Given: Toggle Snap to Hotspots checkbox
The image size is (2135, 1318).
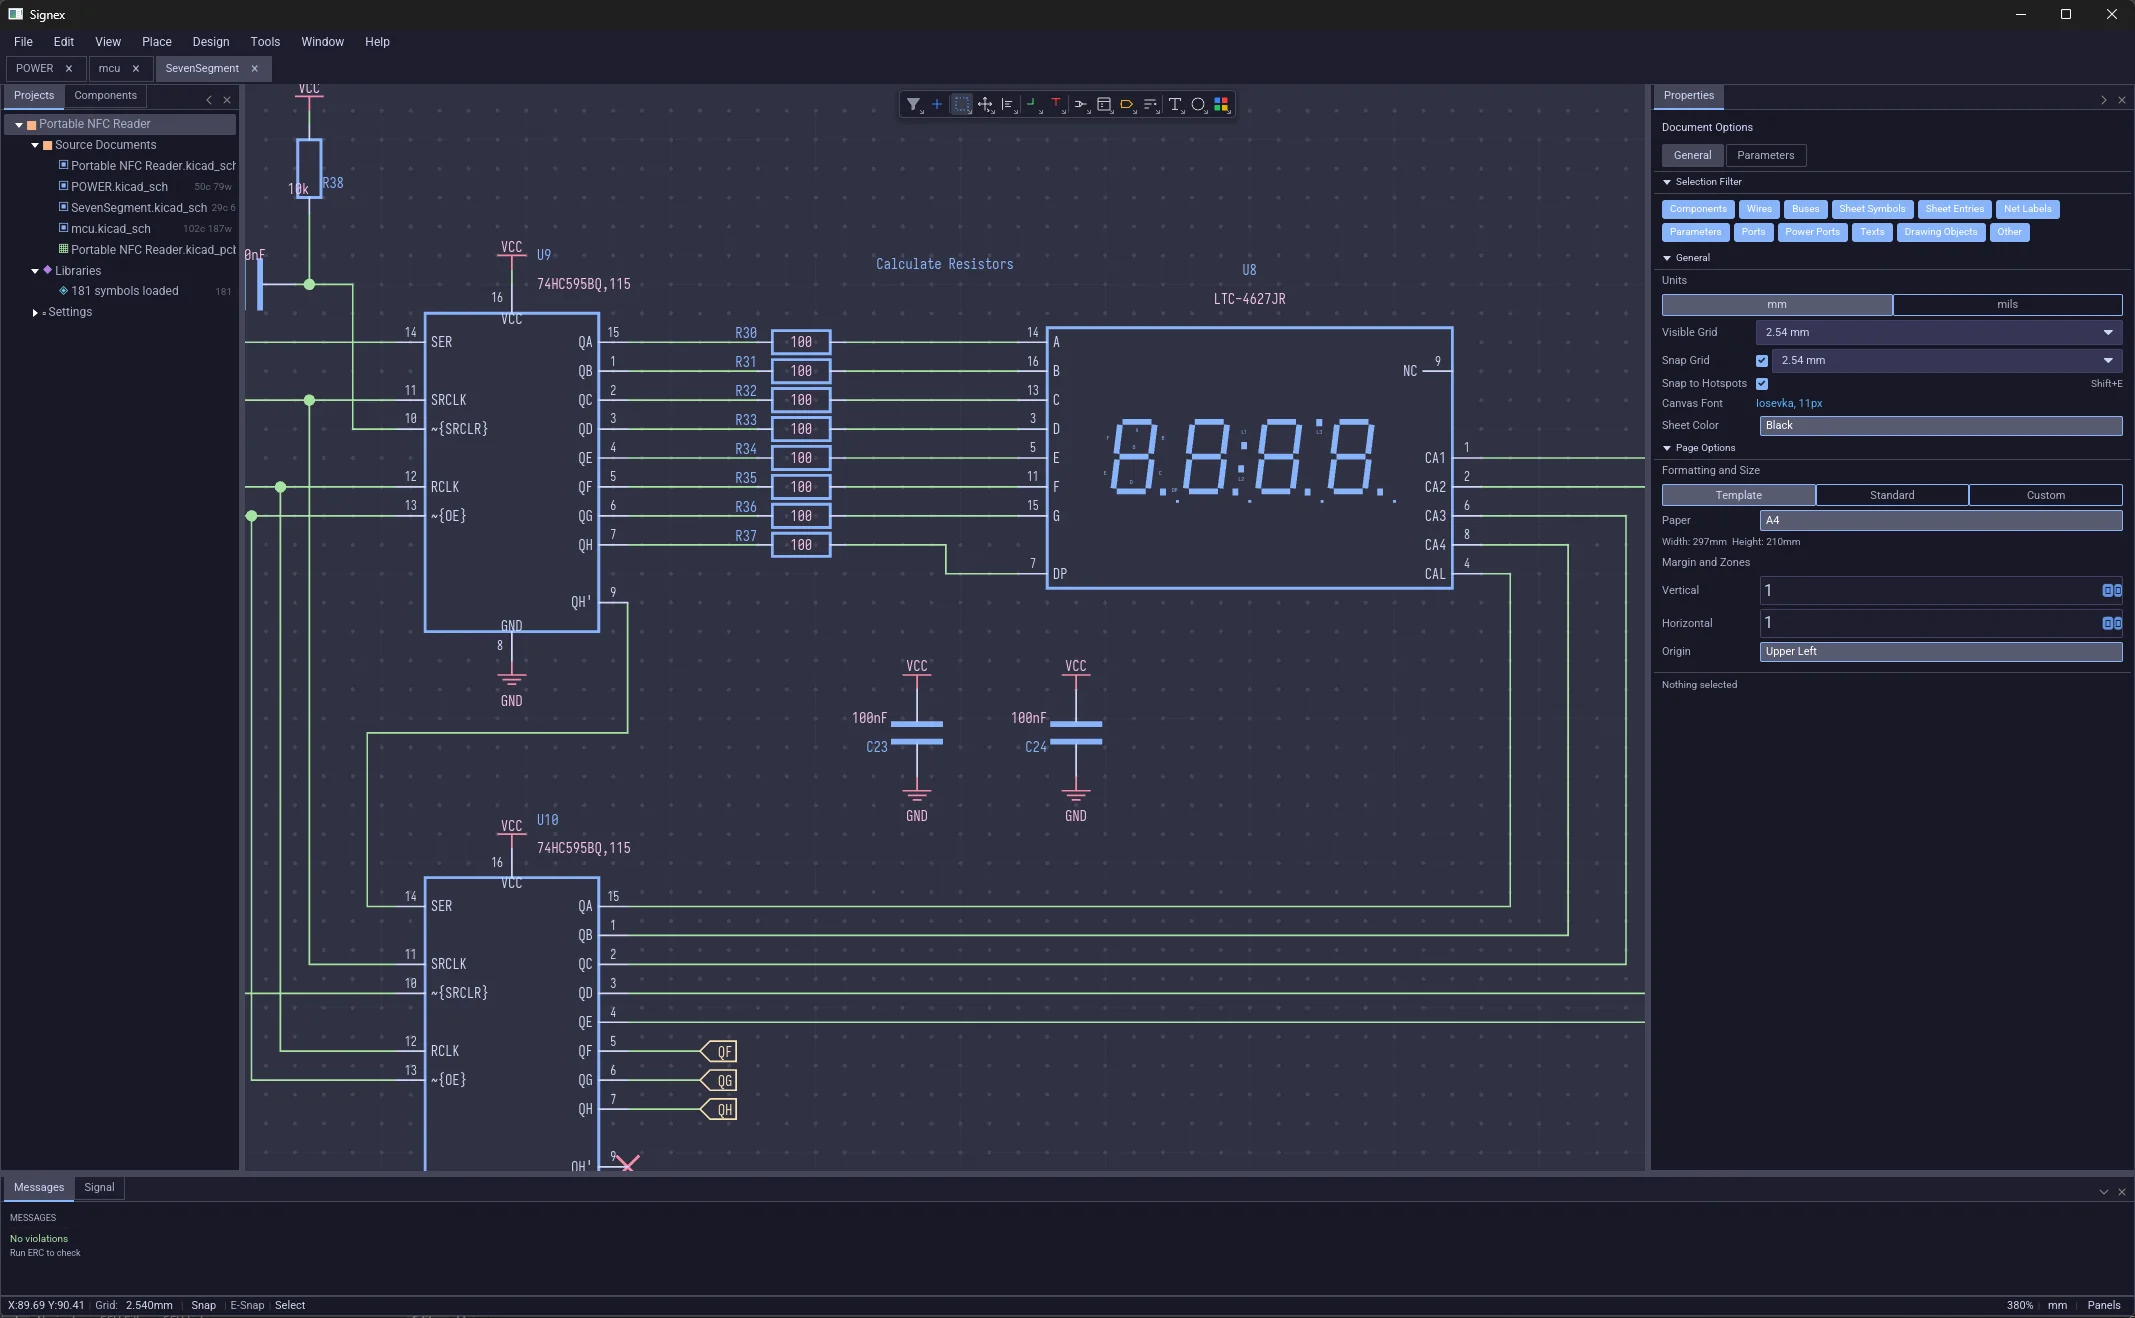Looking at the screenshot, I should tap(1762, 384).
